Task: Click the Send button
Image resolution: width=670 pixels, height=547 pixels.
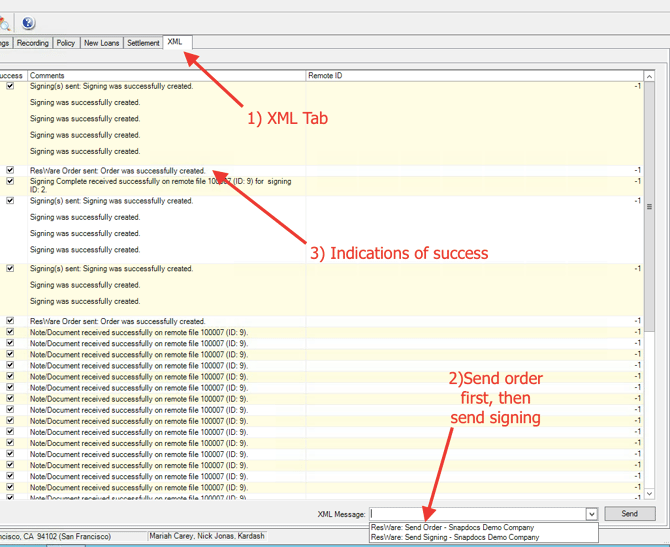Action: pyautogui.click(x=630, y=514)
